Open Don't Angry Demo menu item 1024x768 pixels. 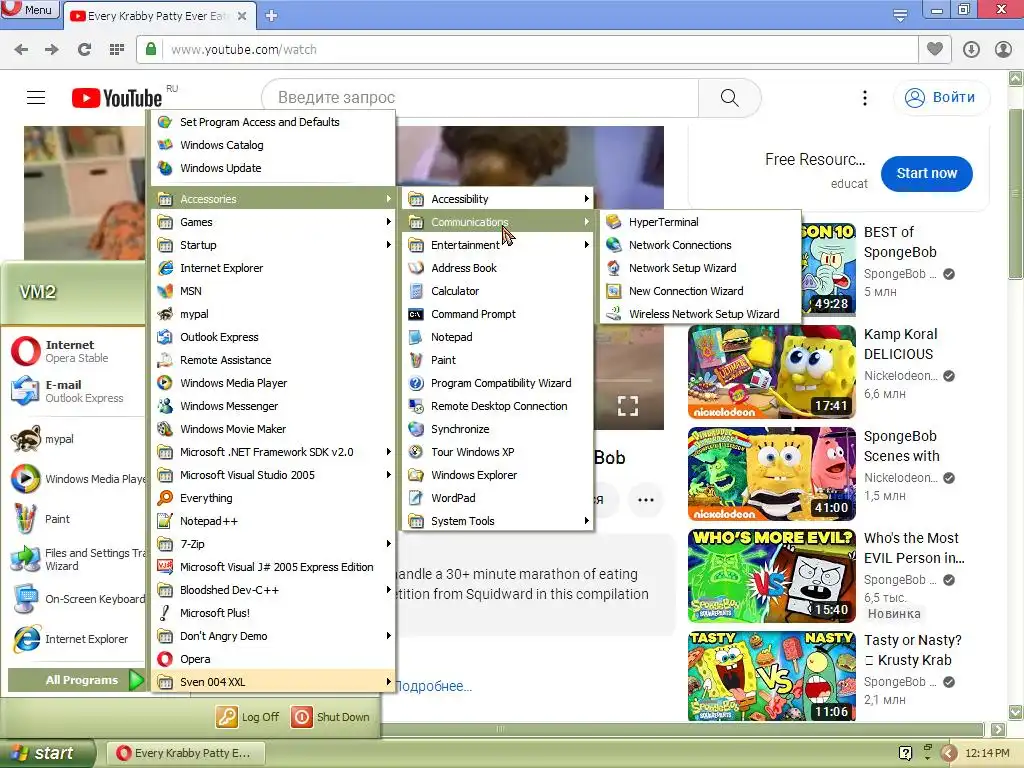click(274, 636)
